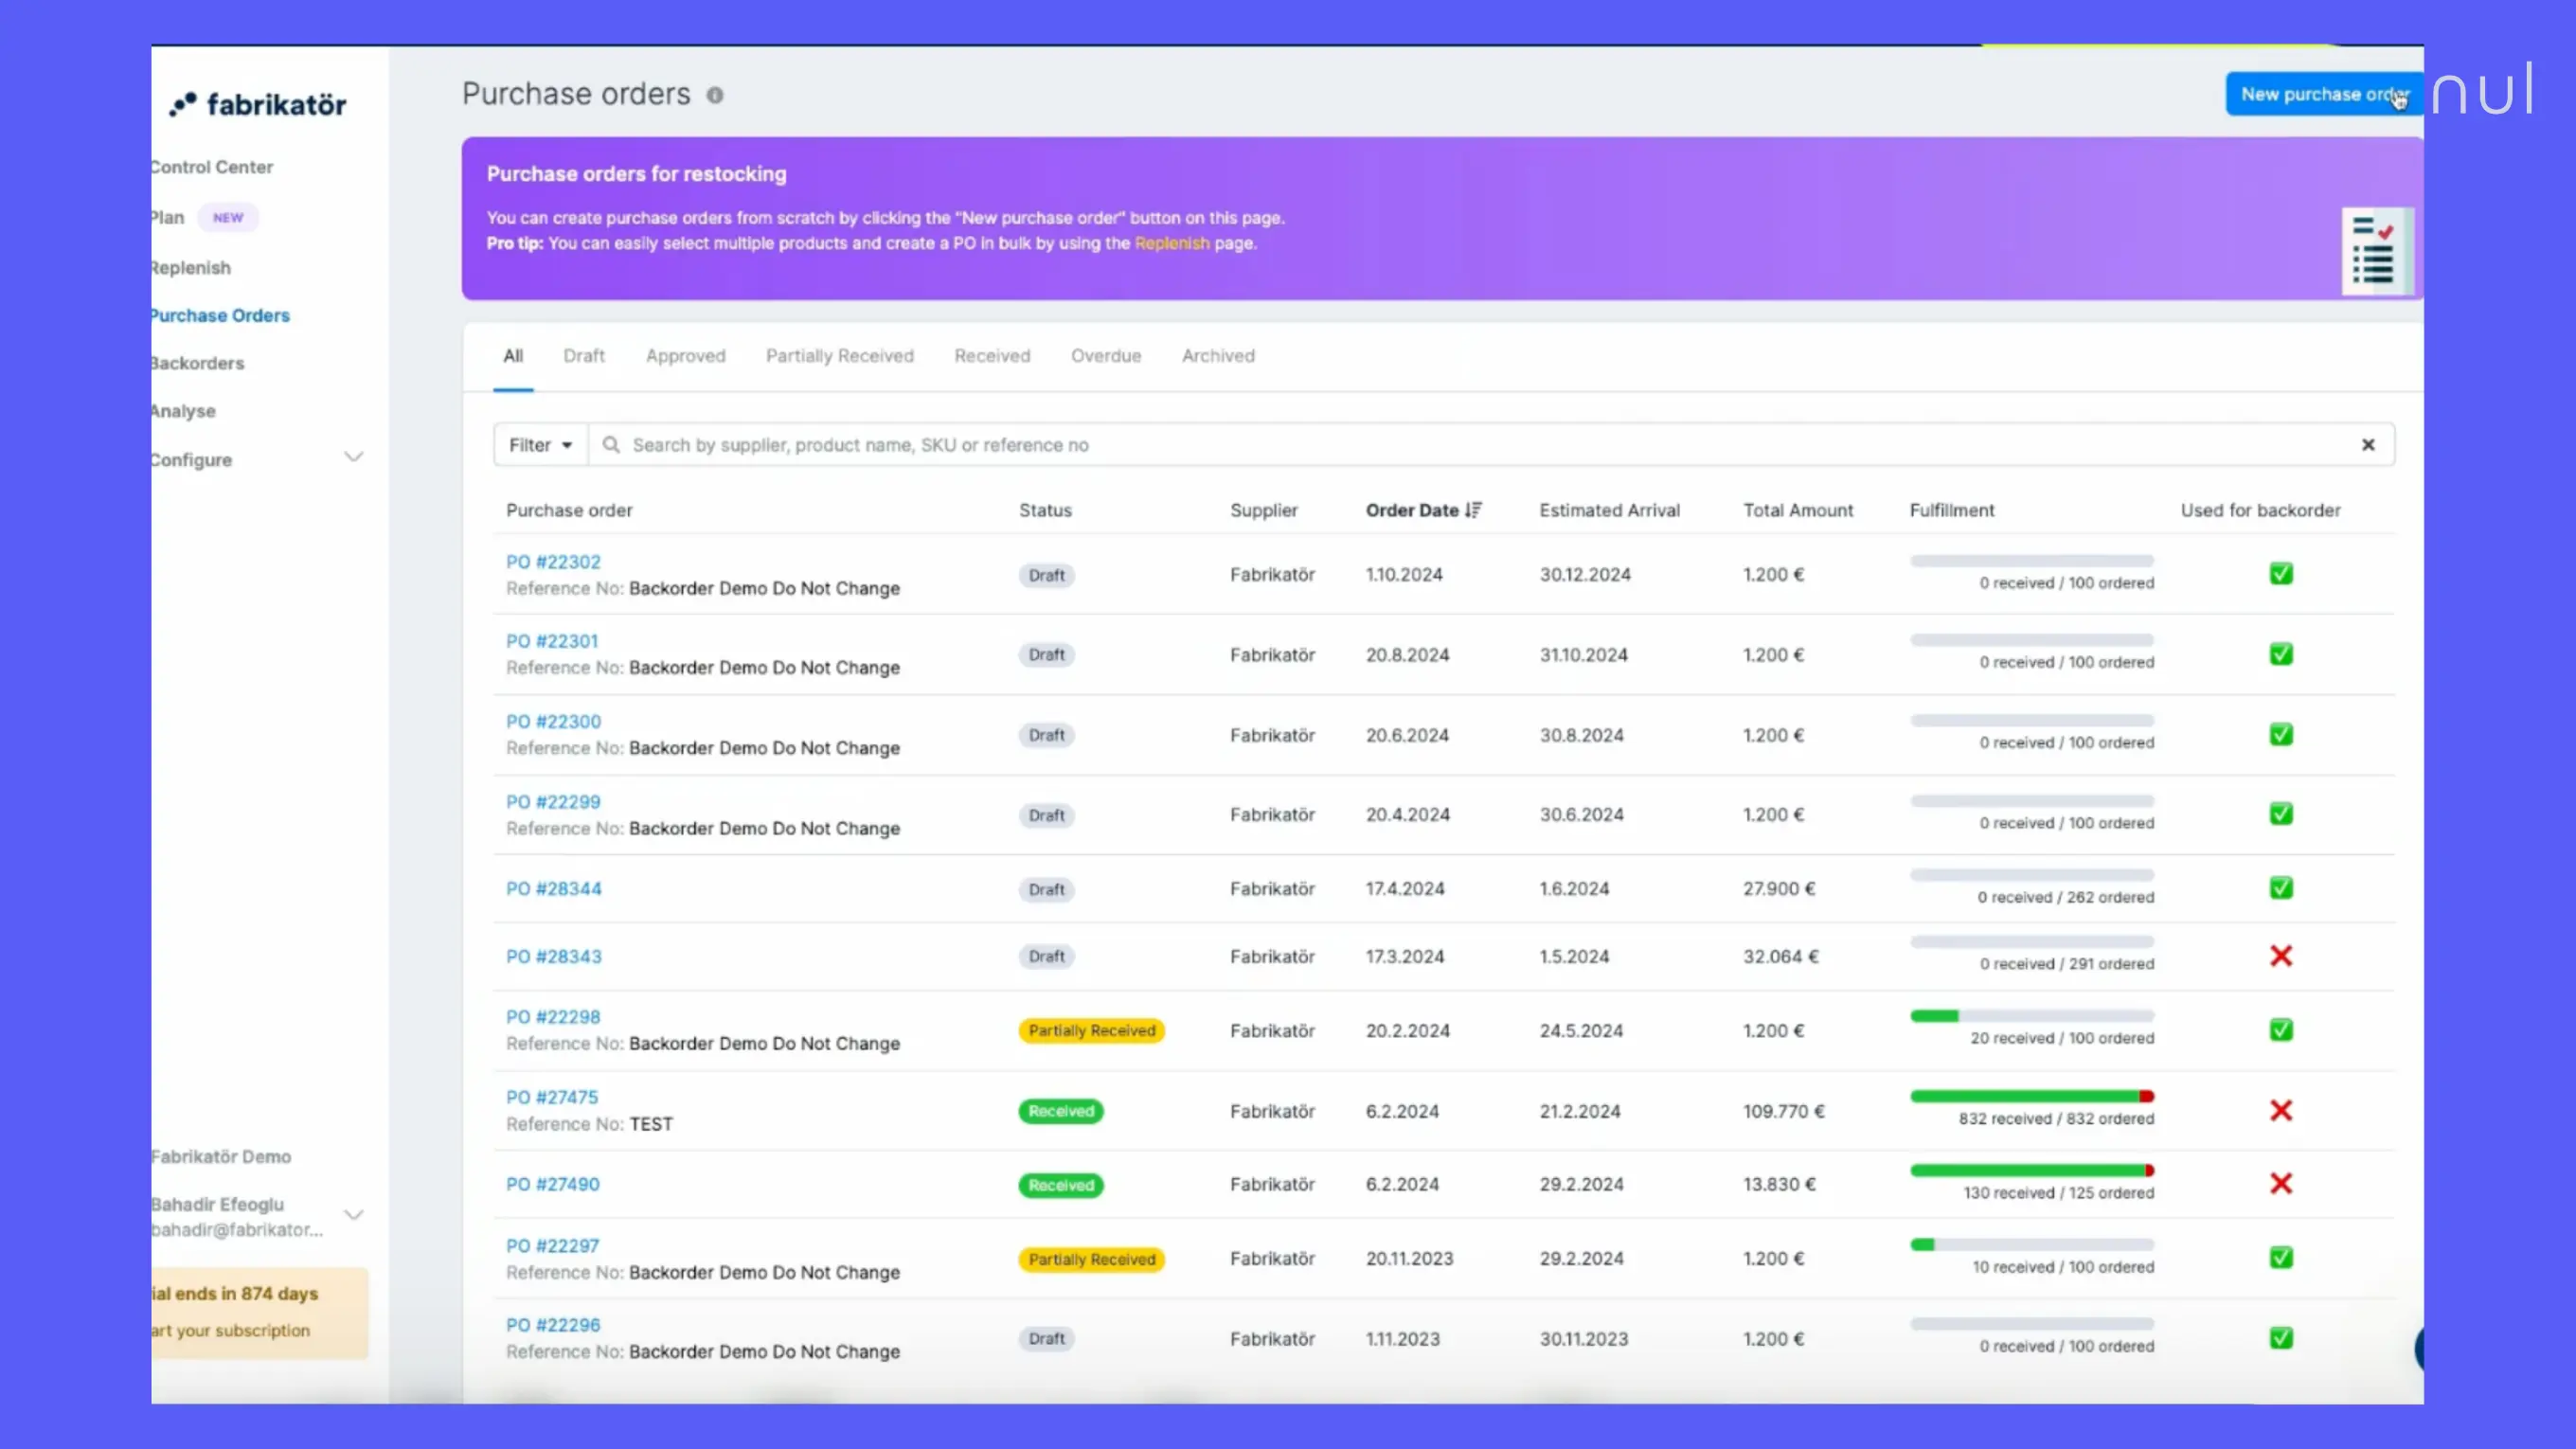Click the search magnifier icon

coord(611,444)
